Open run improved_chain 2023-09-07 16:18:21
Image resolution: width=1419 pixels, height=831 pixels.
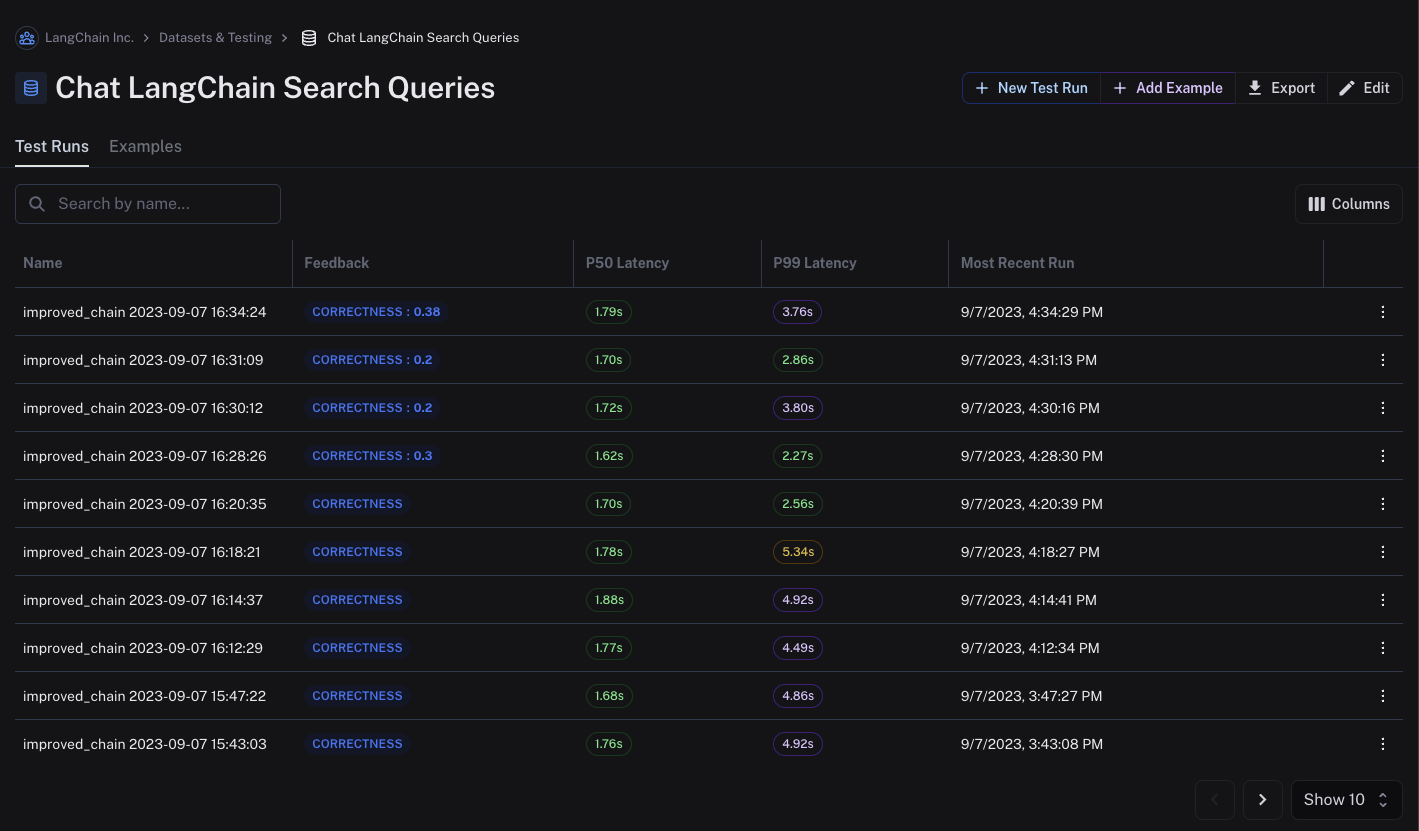pyautogui.click(x=142, y=552)
